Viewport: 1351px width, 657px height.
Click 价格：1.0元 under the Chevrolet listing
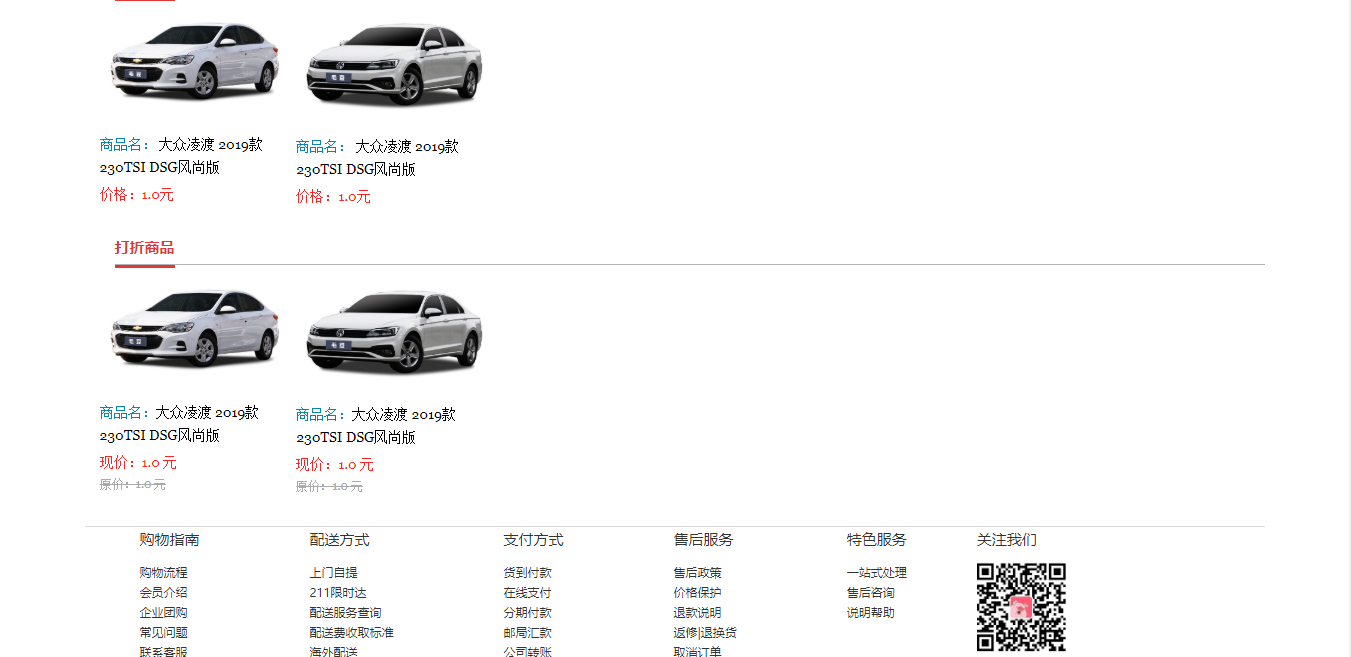[x=137, y=195]
